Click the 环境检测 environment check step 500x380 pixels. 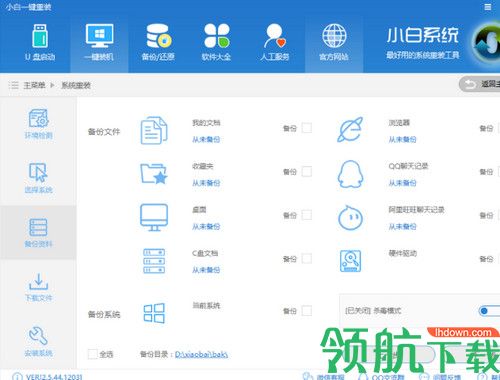(x=38, y=124)
